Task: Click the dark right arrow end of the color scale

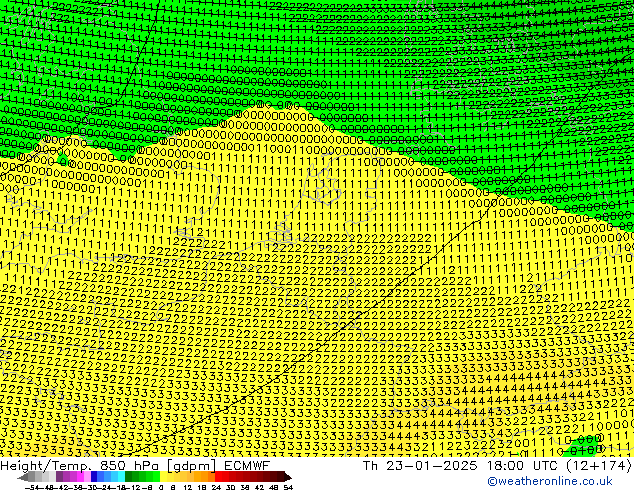Action: pyautogui.click(x=288, y=477)
